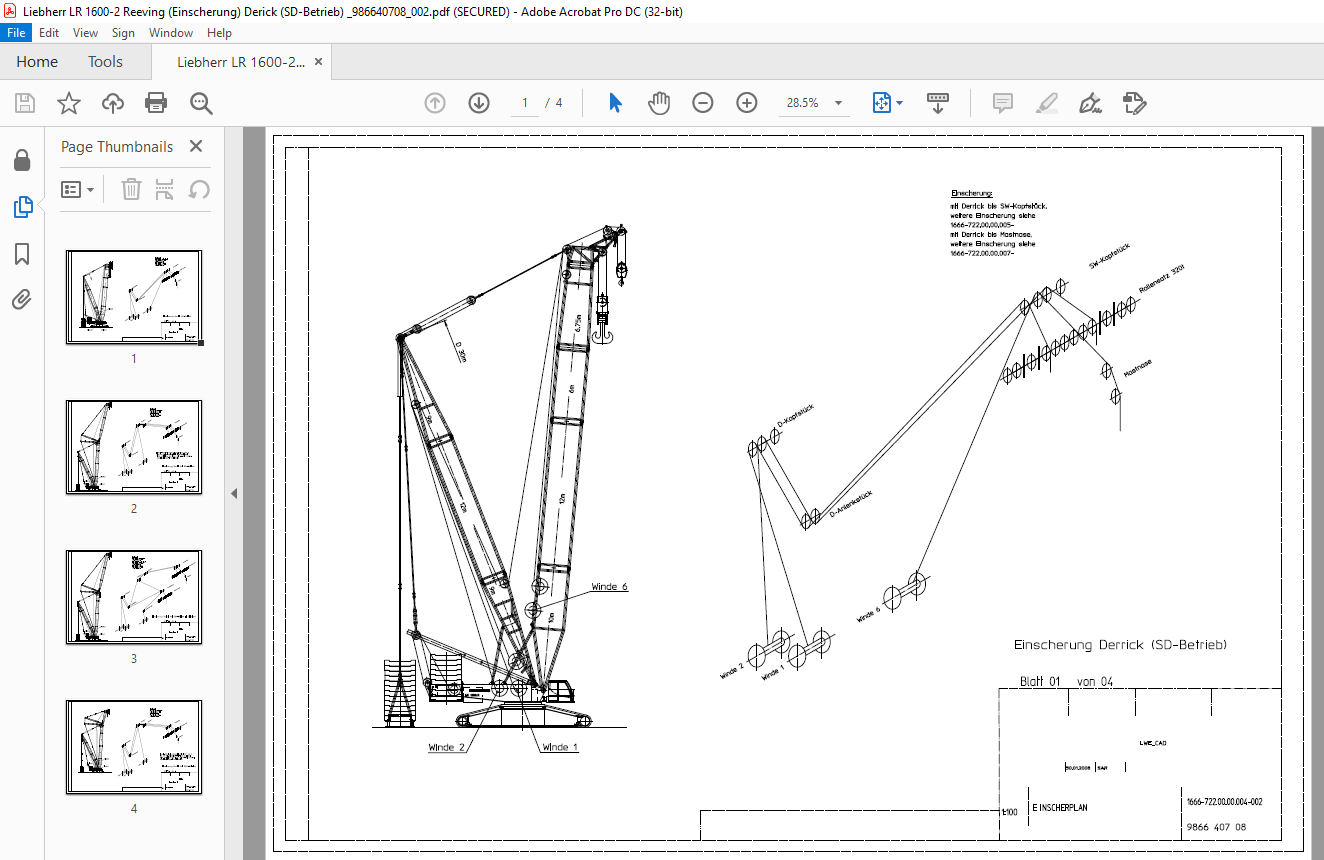Select the Highlight text pen tool

1046,103
